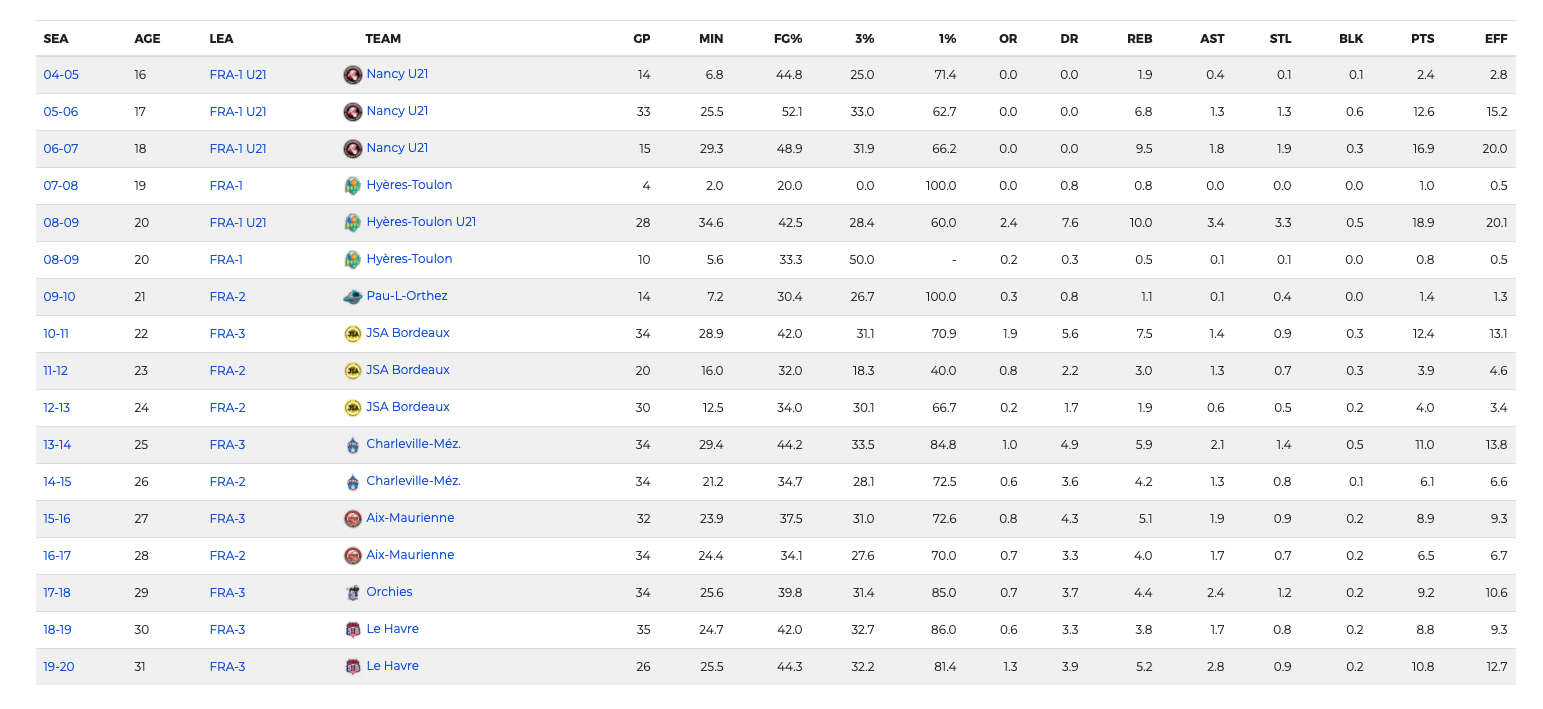
Task: Select the 12-13 season link
Action: point(58,408)
